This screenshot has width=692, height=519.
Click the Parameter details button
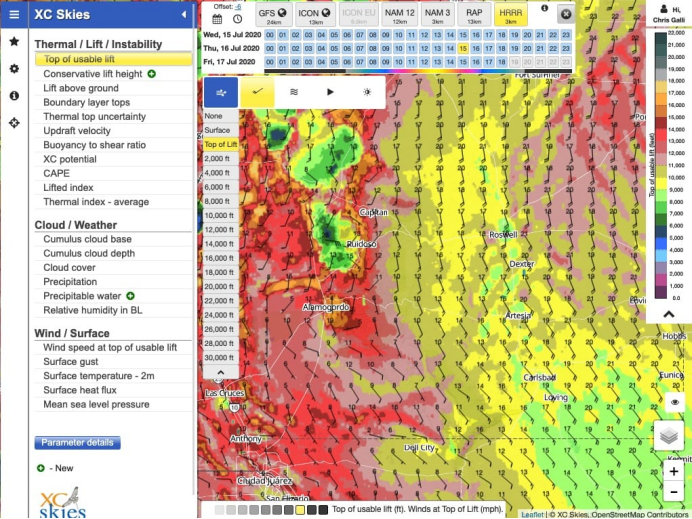[77, 443]
